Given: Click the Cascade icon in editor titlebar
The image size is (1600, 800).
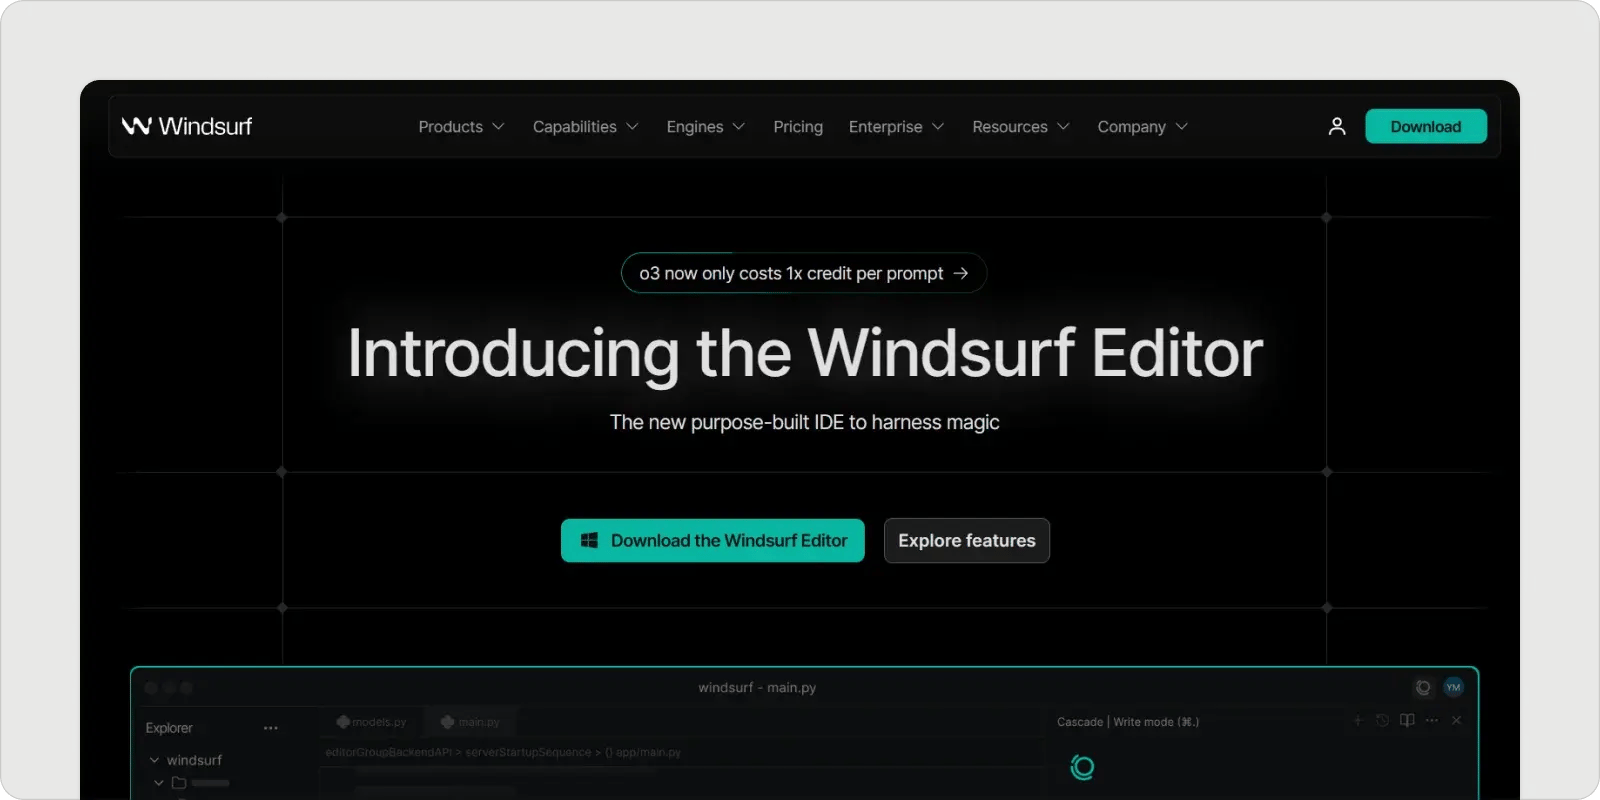Looking at the screenshot, I should click(1423, 687).
